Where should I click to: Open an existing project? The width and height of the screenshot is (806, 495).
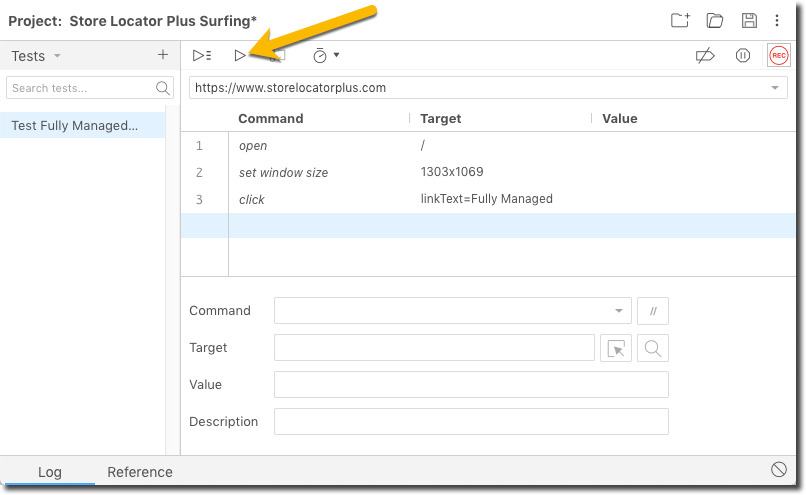pos(714,20)
